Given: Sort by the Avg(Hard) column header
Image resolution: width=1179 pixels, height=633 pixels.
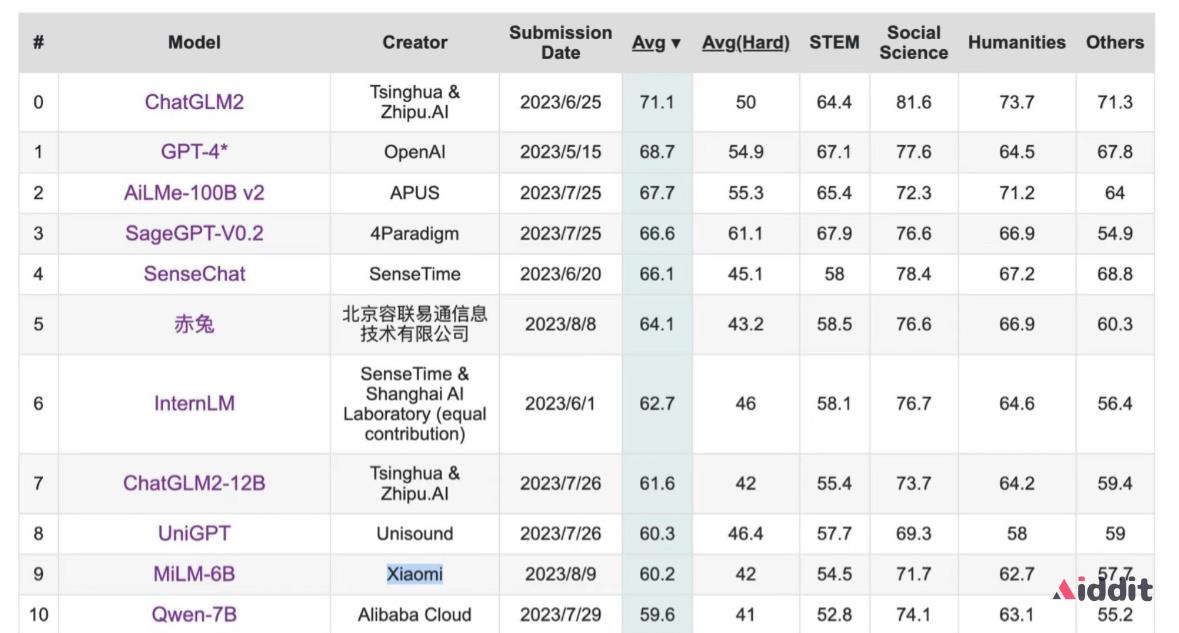Looking at the screenshot, I should pyautogui.click(x=745, y=43).
